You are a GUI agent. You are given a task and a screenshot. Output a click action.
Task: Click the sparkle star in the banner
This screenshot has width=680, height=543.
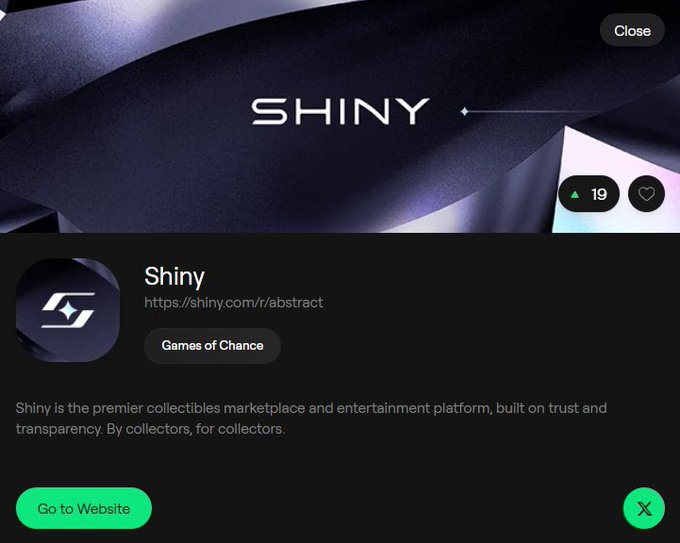click(x=464, y=111)
